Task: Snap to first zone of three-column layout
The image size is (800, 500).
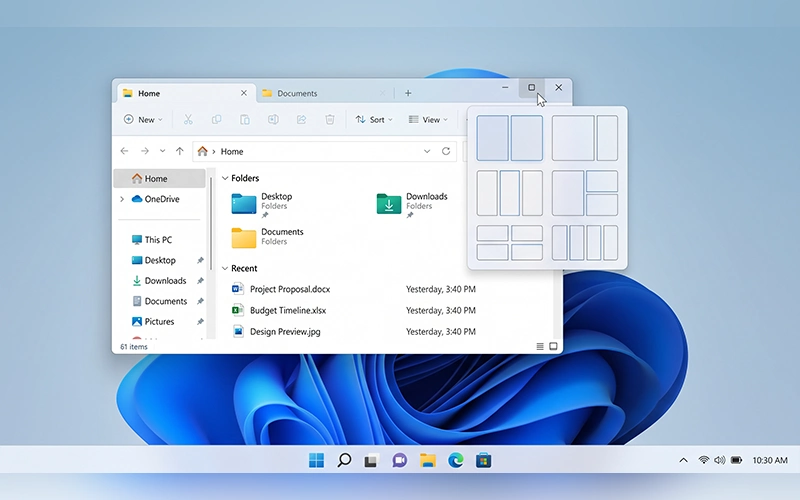Action: [x=487, y=193]
